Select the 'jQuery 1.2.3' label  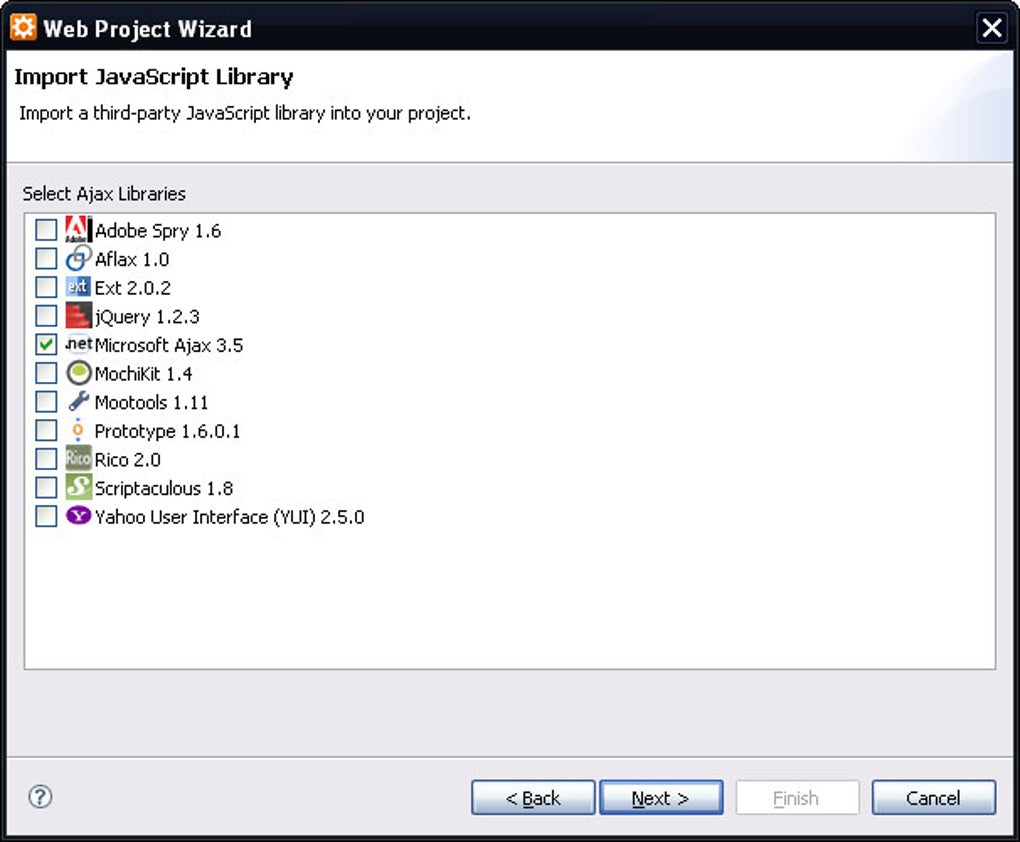tap(147, 317)
